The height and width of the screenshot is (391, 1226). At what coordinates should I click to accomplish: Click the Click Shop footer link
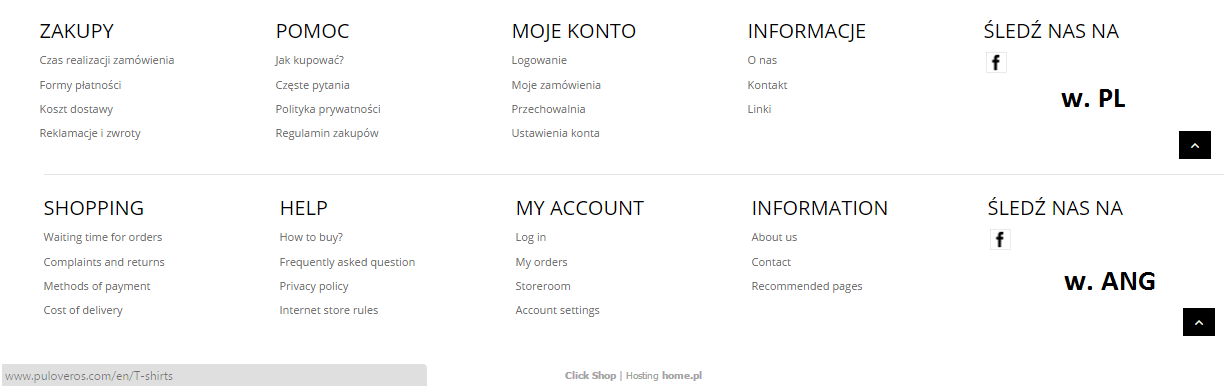point(590,376)
